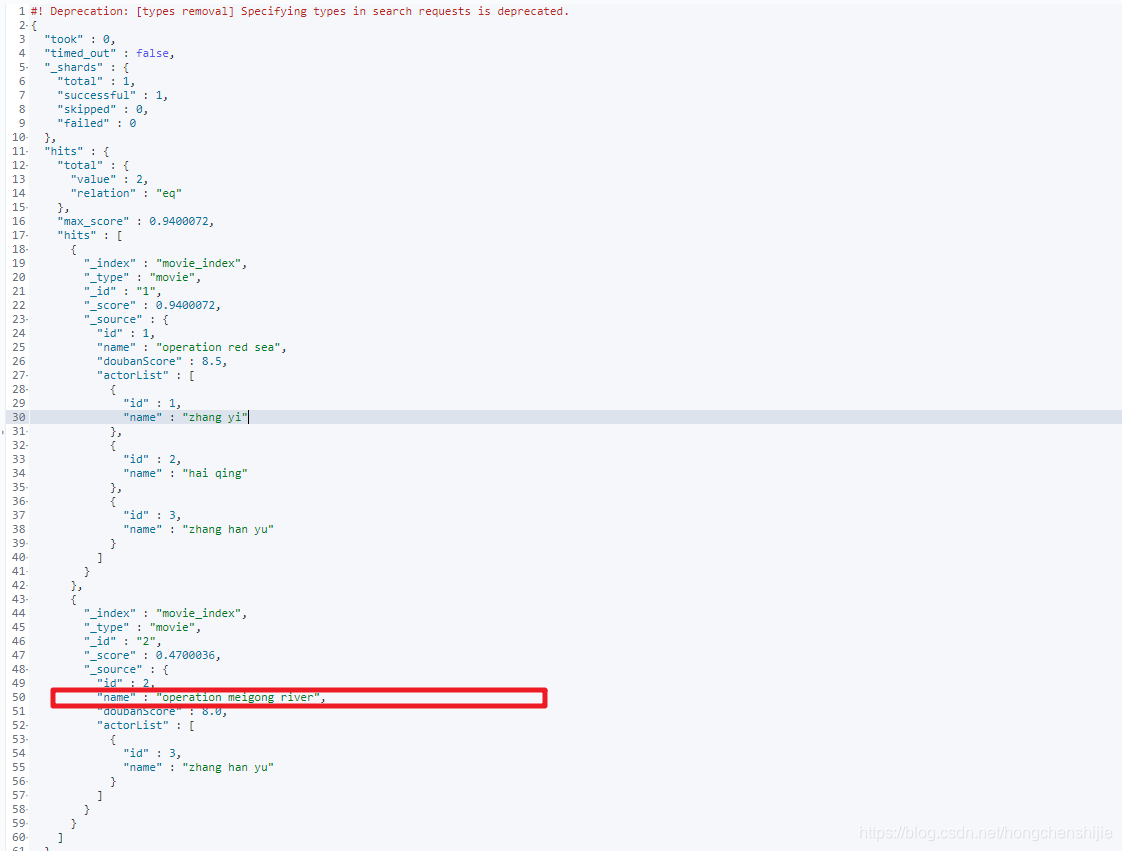The width and height of the screenshot is (1122, 851).
Task: Click the "hai qing" name line
Action: 185,473
